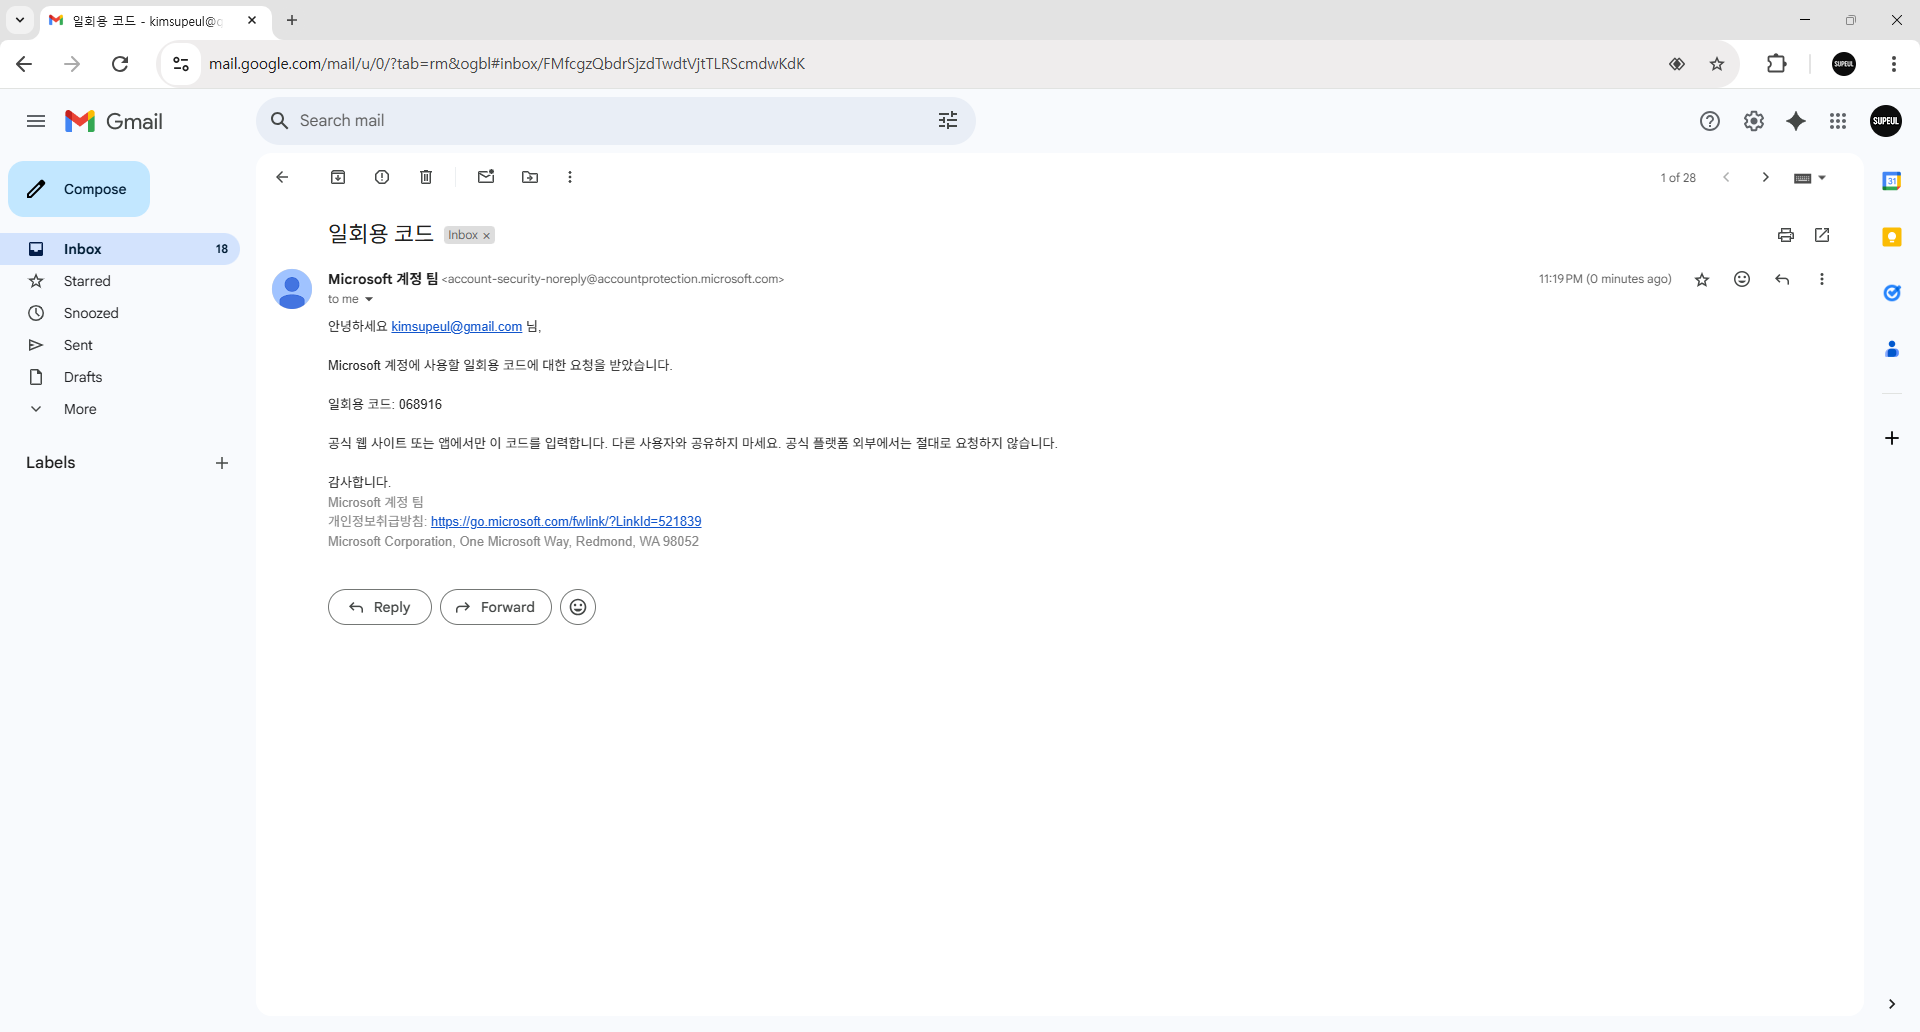1920x1032 pixels.
Task: Close the Gmail browser tab
Action: [252, 20]
